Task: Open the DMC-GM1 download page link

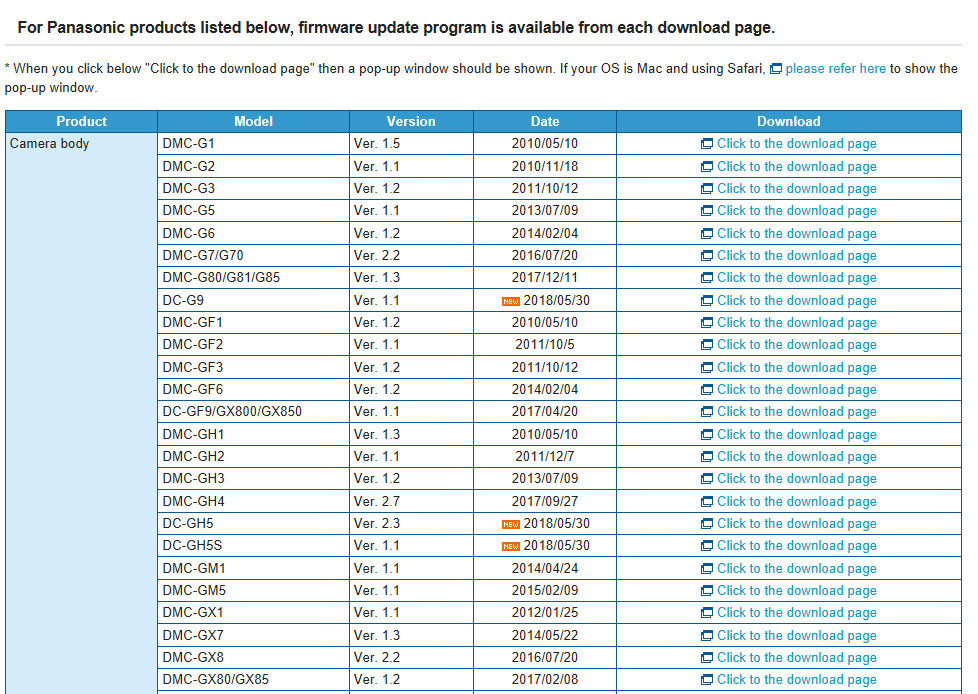Action: pyautogui.click(x=796, y=569)
